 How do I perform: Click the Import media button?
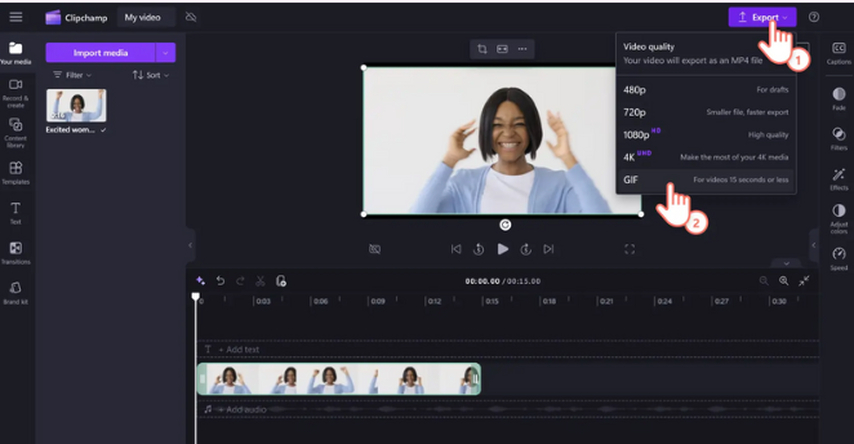(x=100, y=52)
